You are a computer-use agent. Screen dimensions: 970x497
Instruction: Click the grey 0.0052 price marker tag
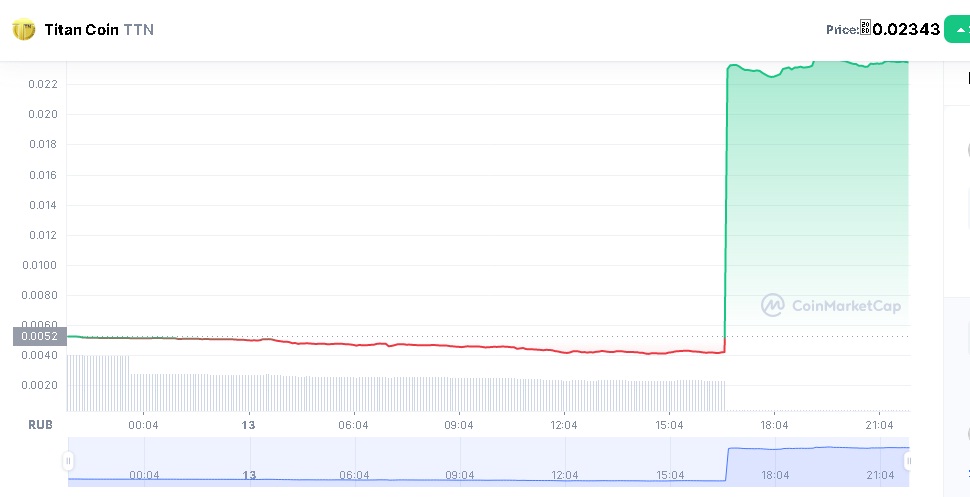coord(40,336)
